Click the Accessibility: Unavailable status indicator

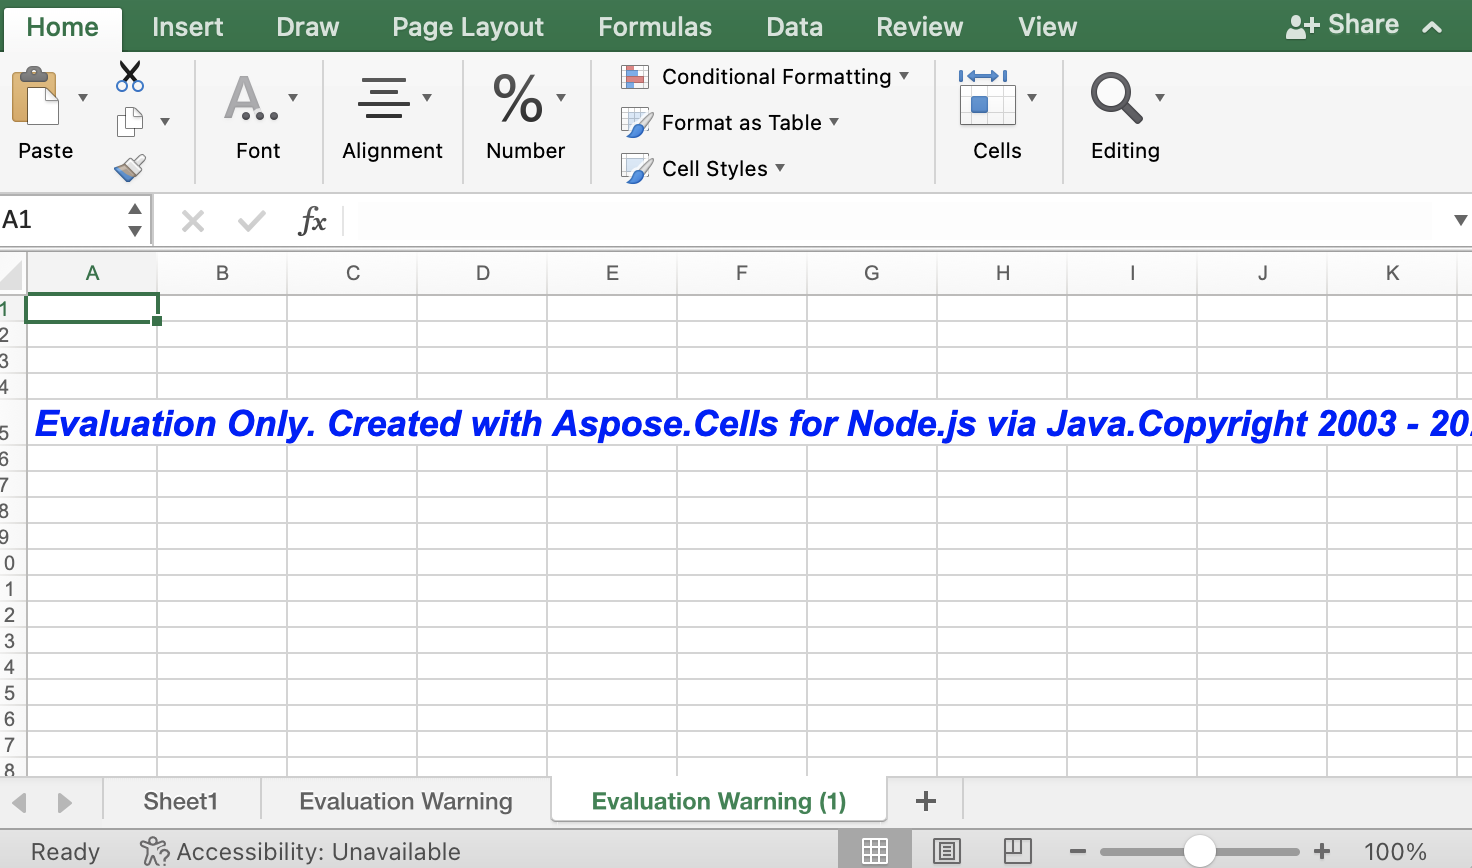(x=300, y=851)
